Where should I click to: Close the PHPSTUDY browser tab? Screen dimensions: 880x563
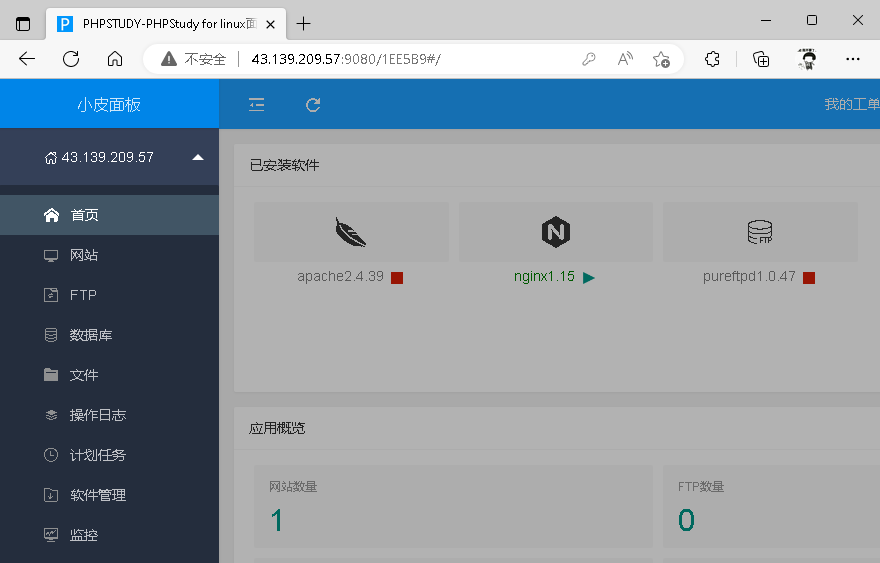[271, 24]
